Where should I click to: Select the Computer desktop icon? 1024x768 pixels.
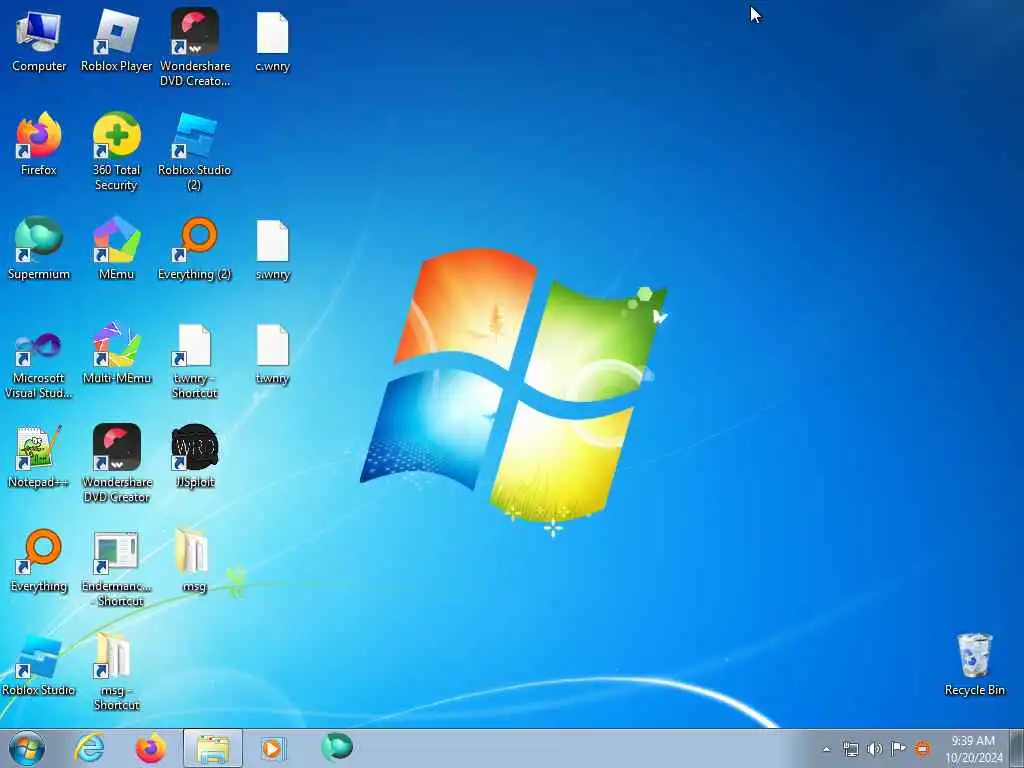(39, 40)
